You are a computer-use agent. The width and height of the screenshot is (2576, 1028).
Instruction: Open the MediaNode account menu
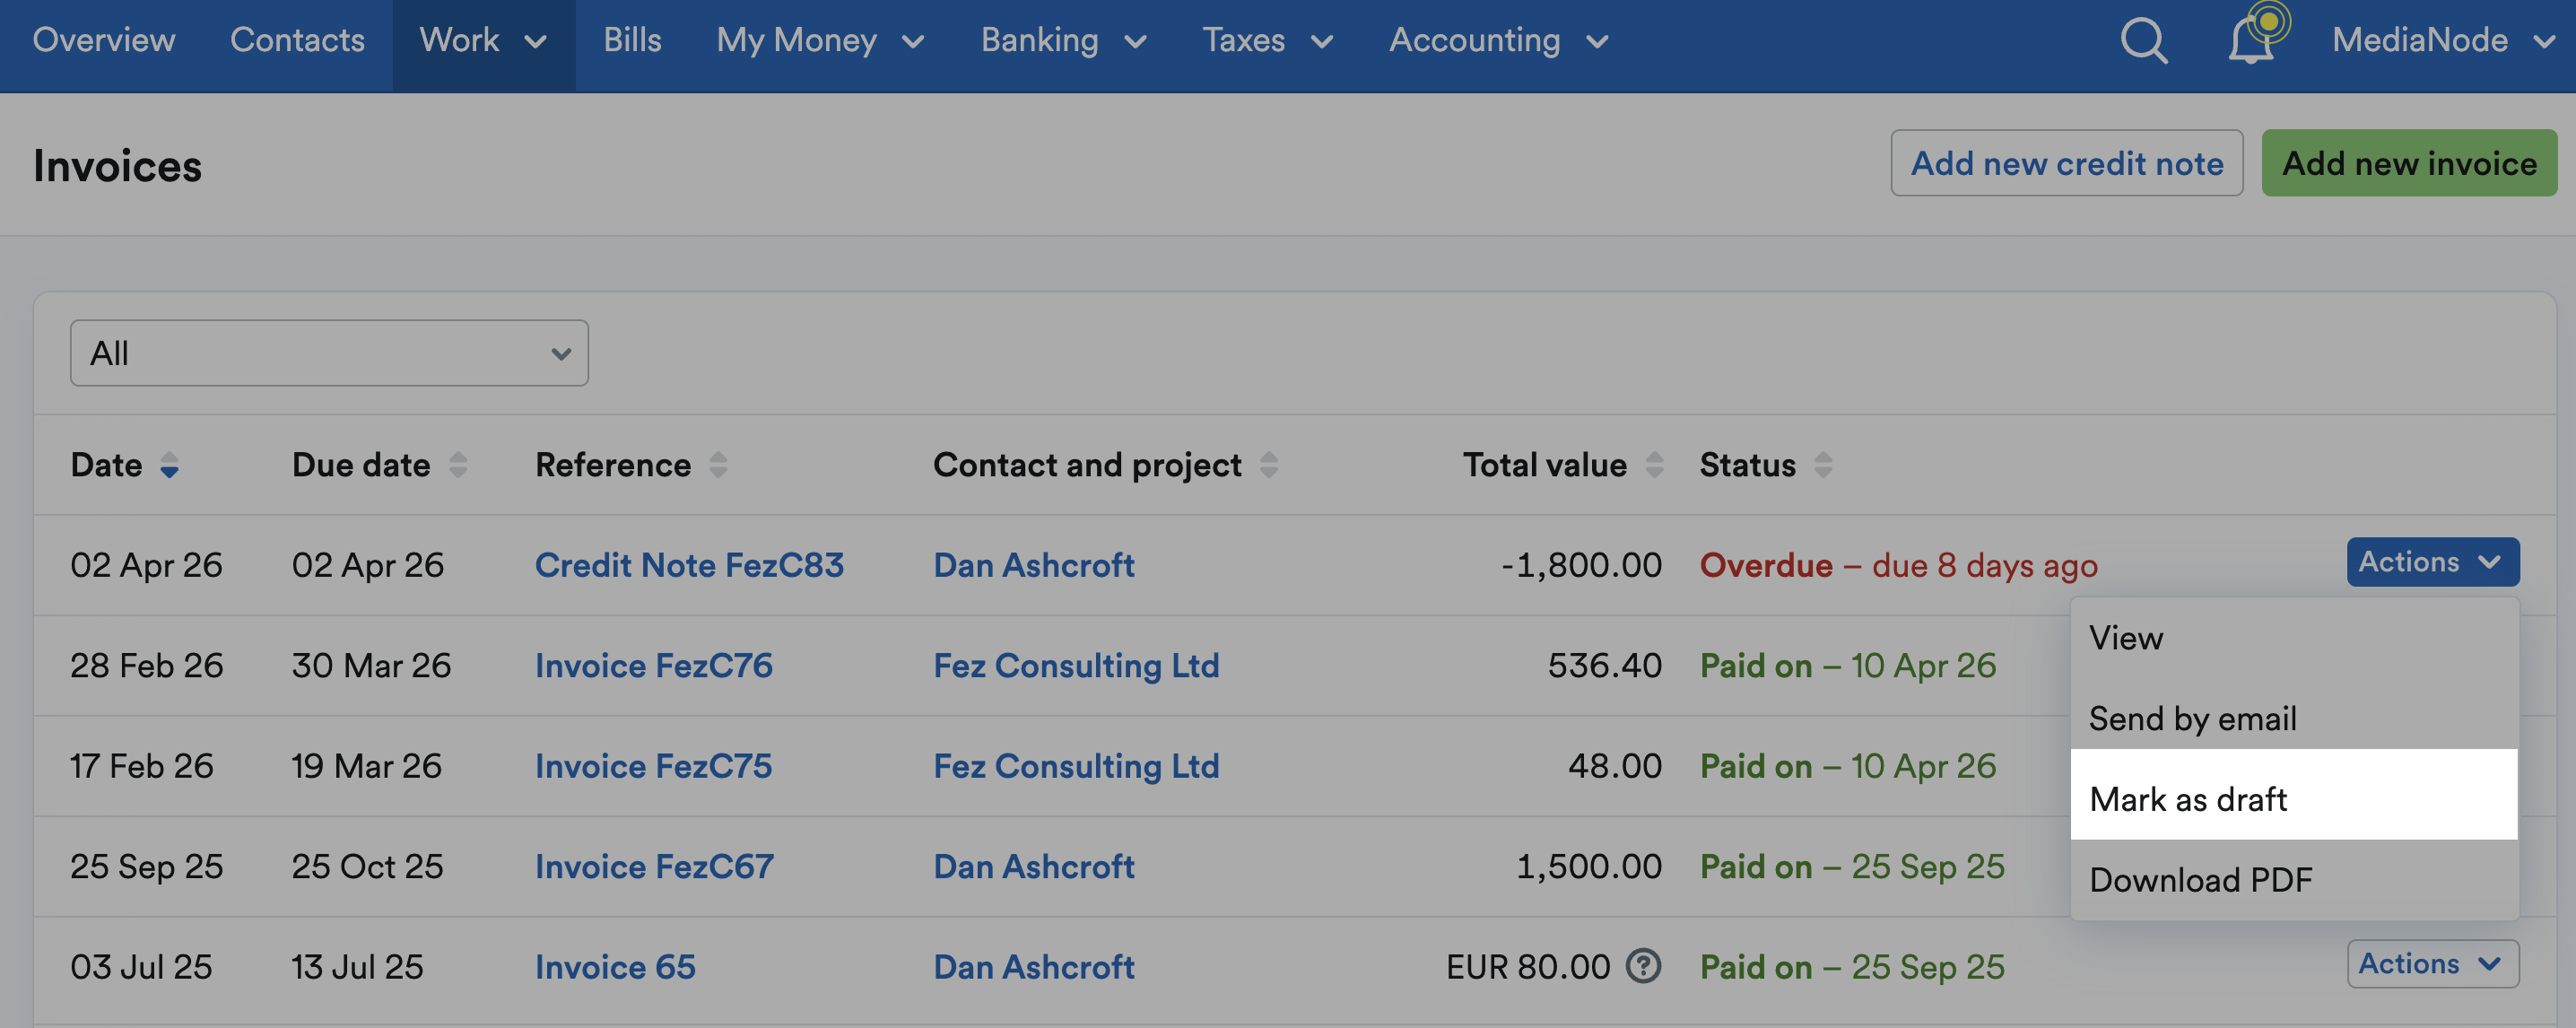[x=2442, y=41]
